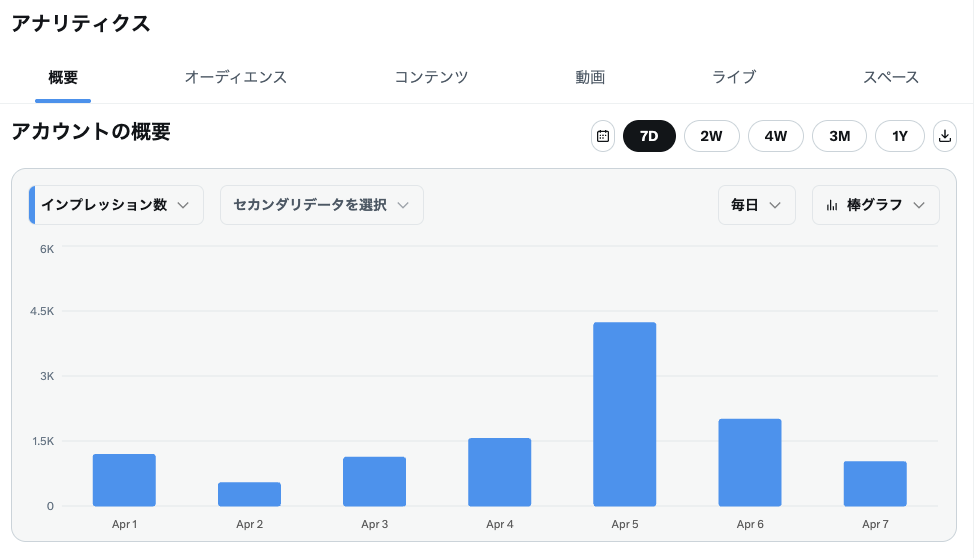Image resolution: width=980 pixels, height=558 pixels.
Task: Go to the 動画 tab
Action: 590,77
